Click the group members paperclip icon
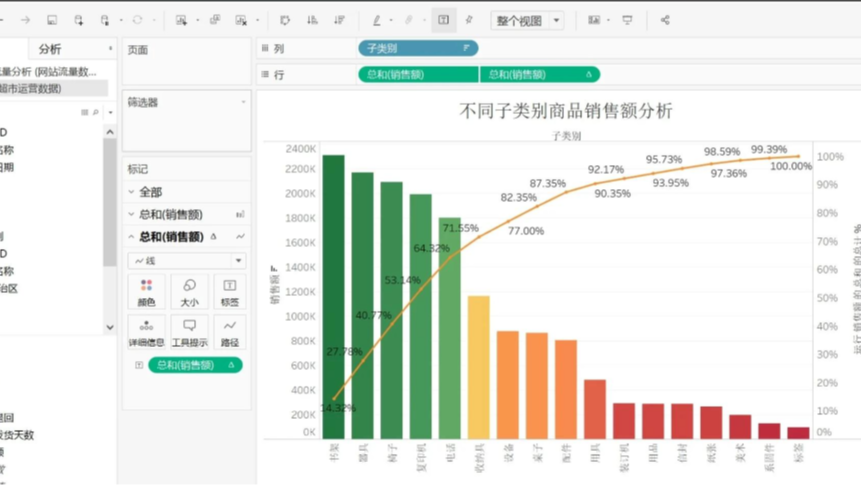The height and width of the screenshot is (485, 861). 409,20
